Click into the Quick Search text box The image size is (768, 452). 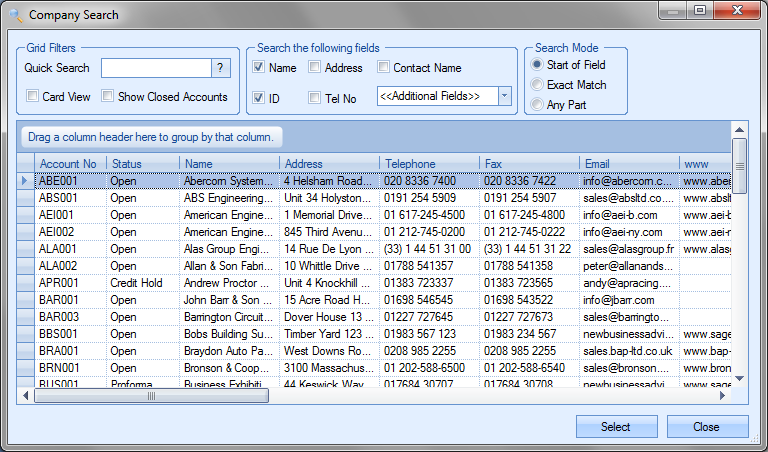155,68
